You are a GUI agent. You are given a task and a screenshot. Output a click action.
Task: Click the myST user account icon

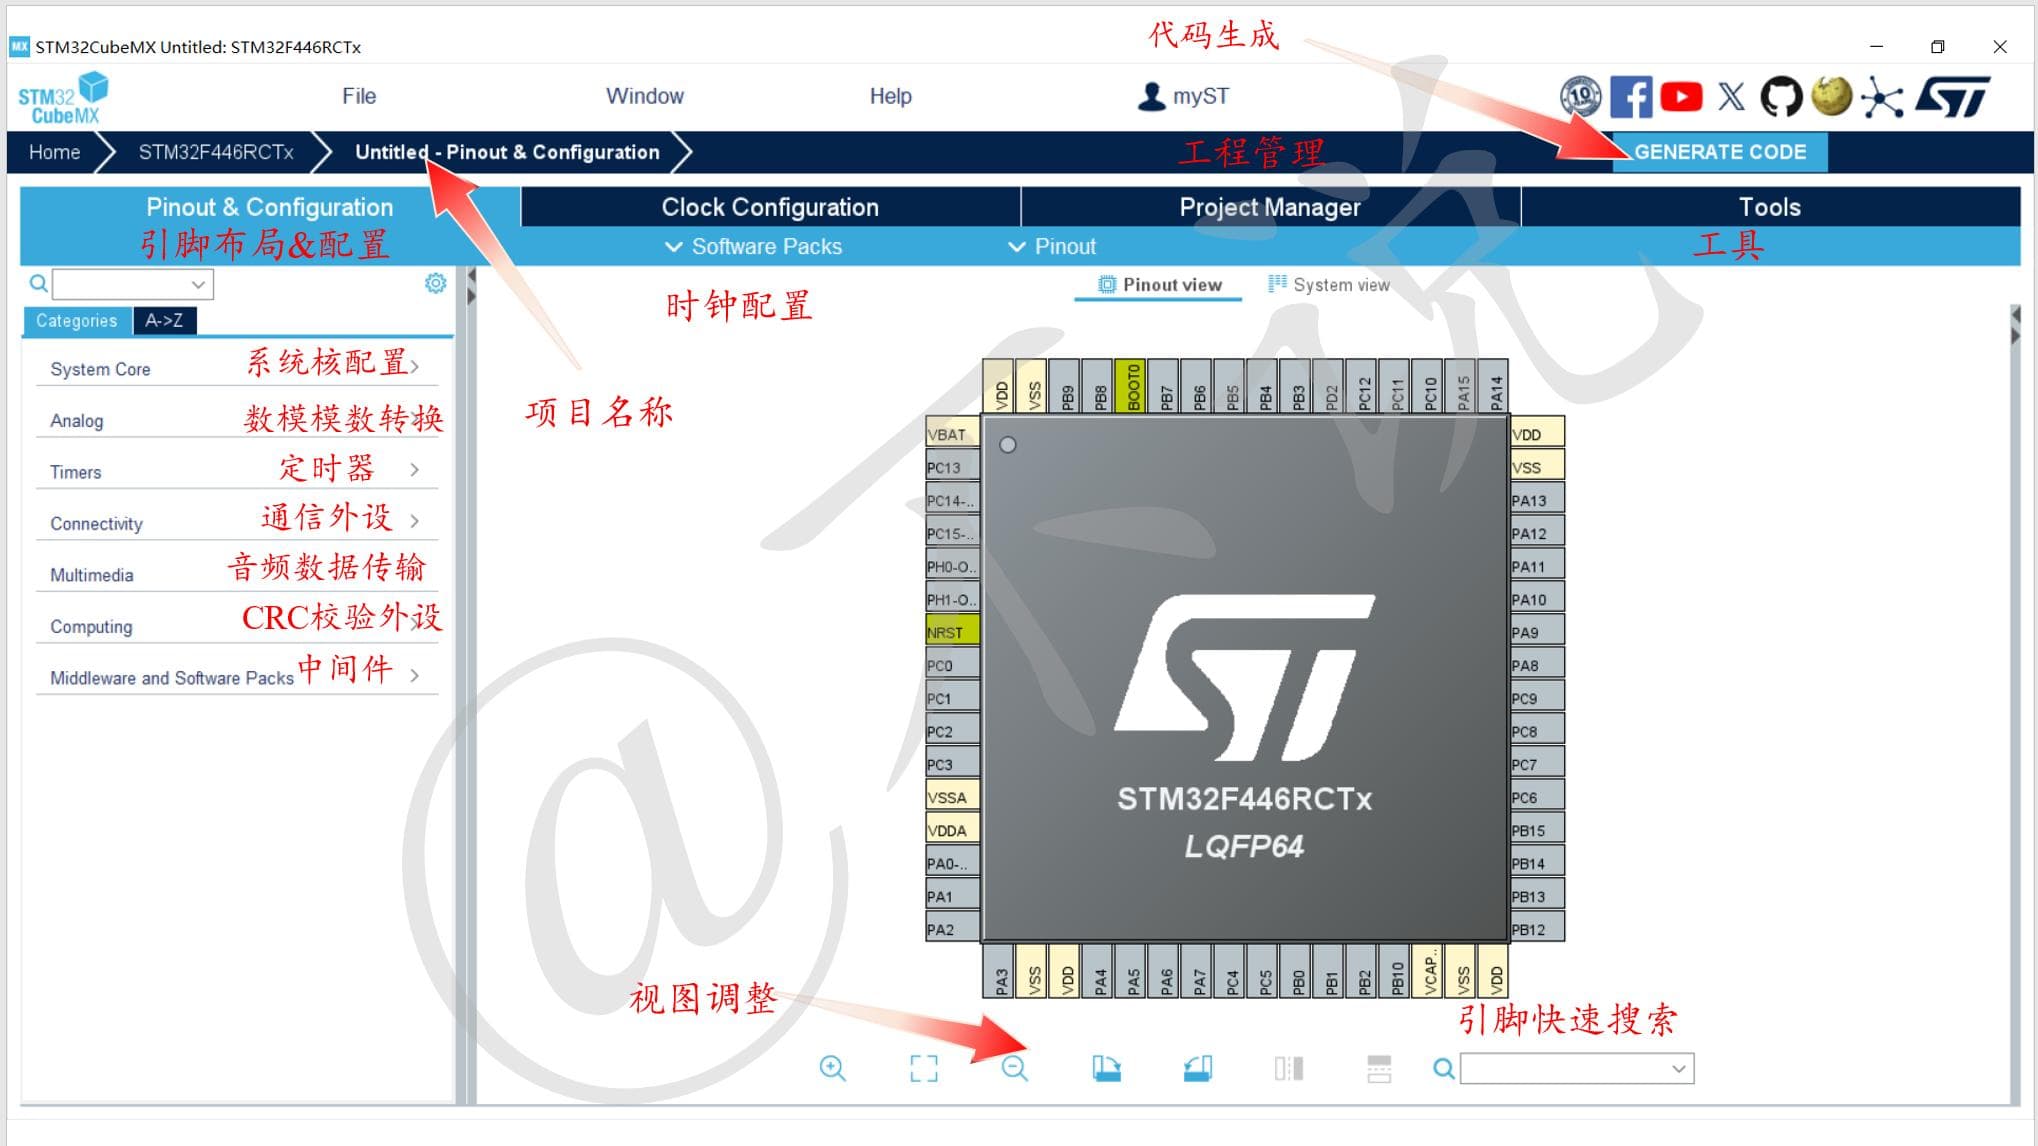pyautogui.click(x=1151, y=96)
